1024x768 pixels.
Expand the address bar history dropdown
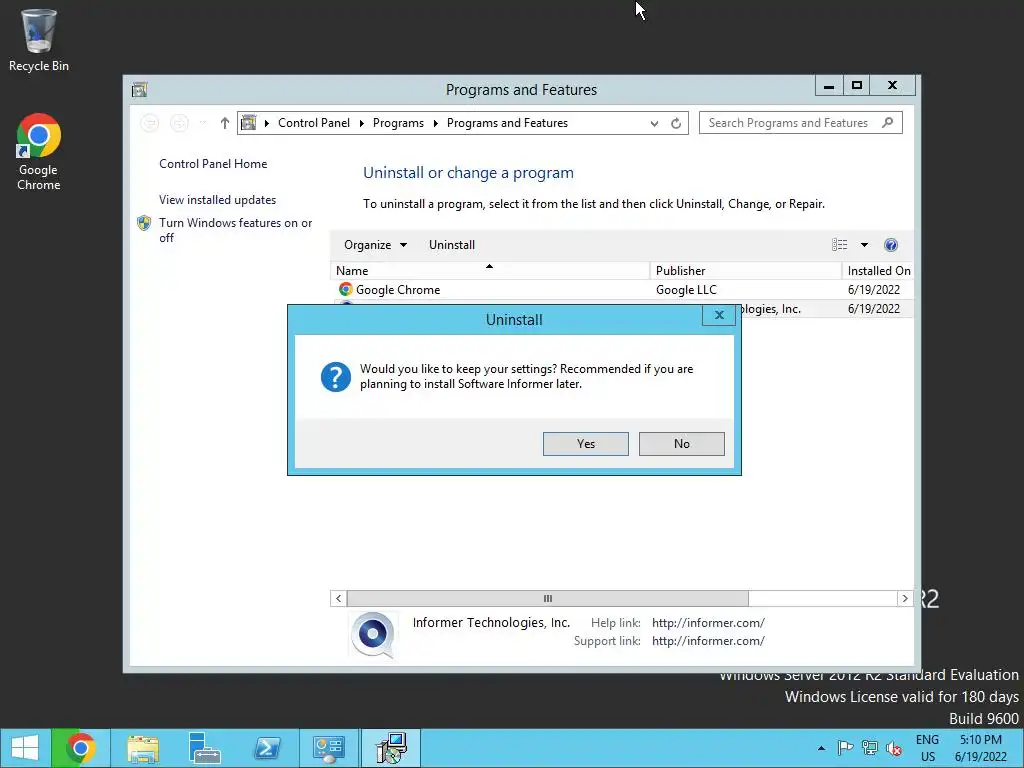pyautogui.click(x=654, y=123)
